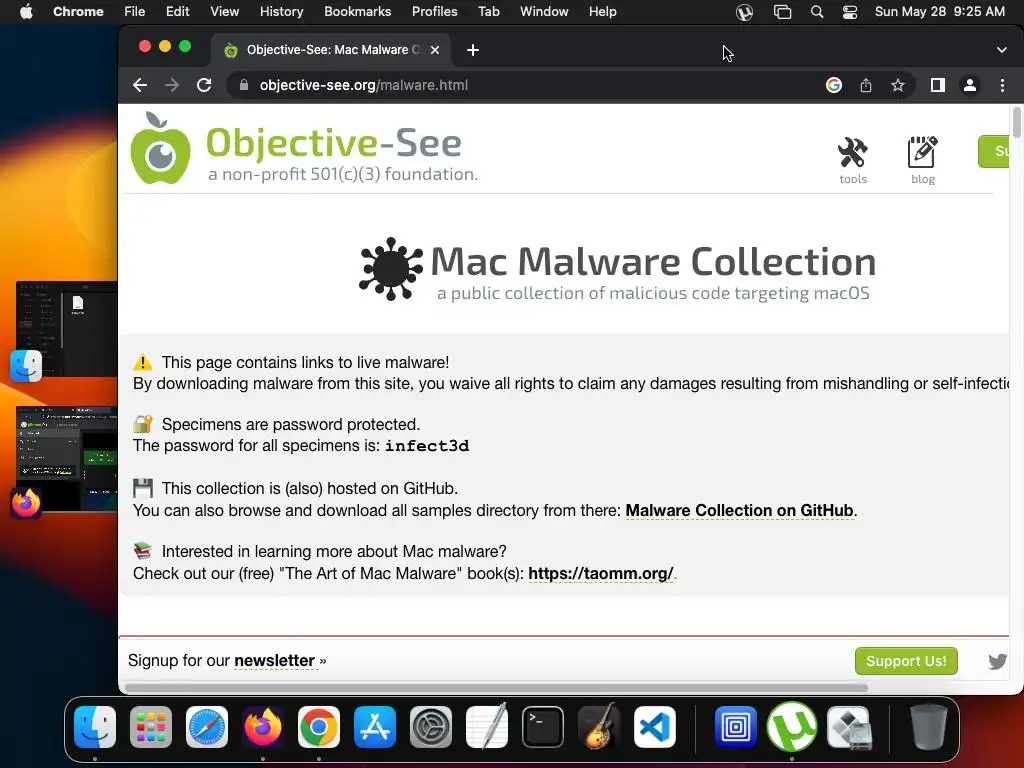Click the partially visible green button in header

click(994, 152)
